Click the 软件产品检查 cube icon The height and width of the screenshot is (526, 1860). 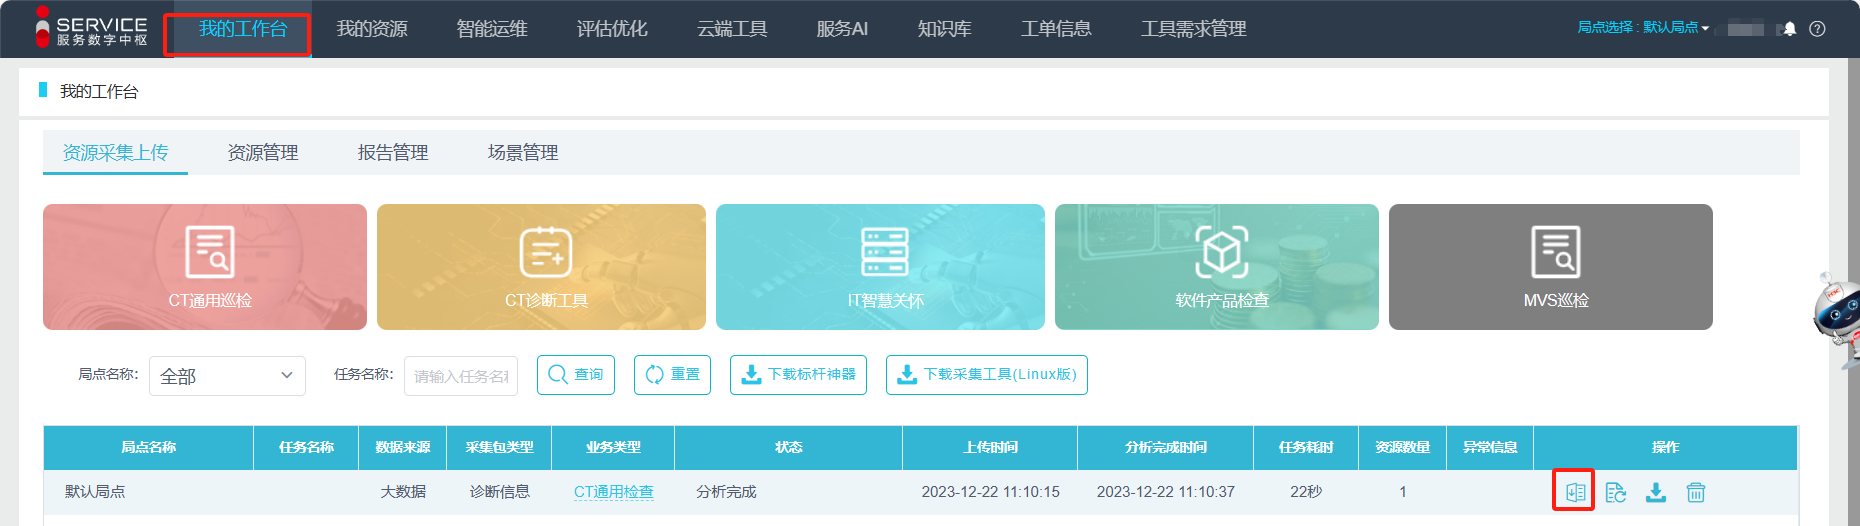1222,251
